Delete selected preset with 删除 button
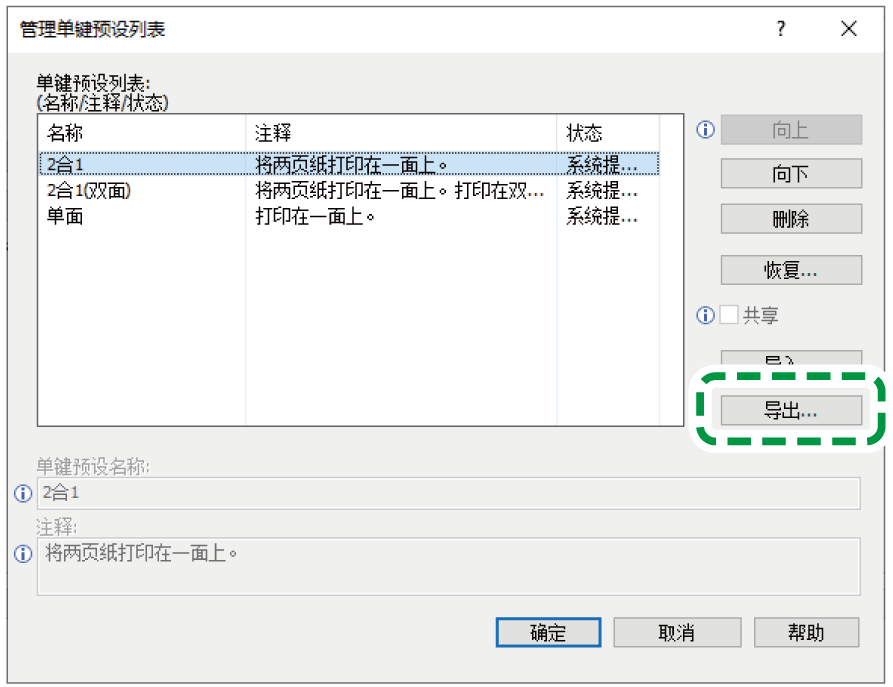This screenshot has width=893, height=687. [x=791, y=219]
